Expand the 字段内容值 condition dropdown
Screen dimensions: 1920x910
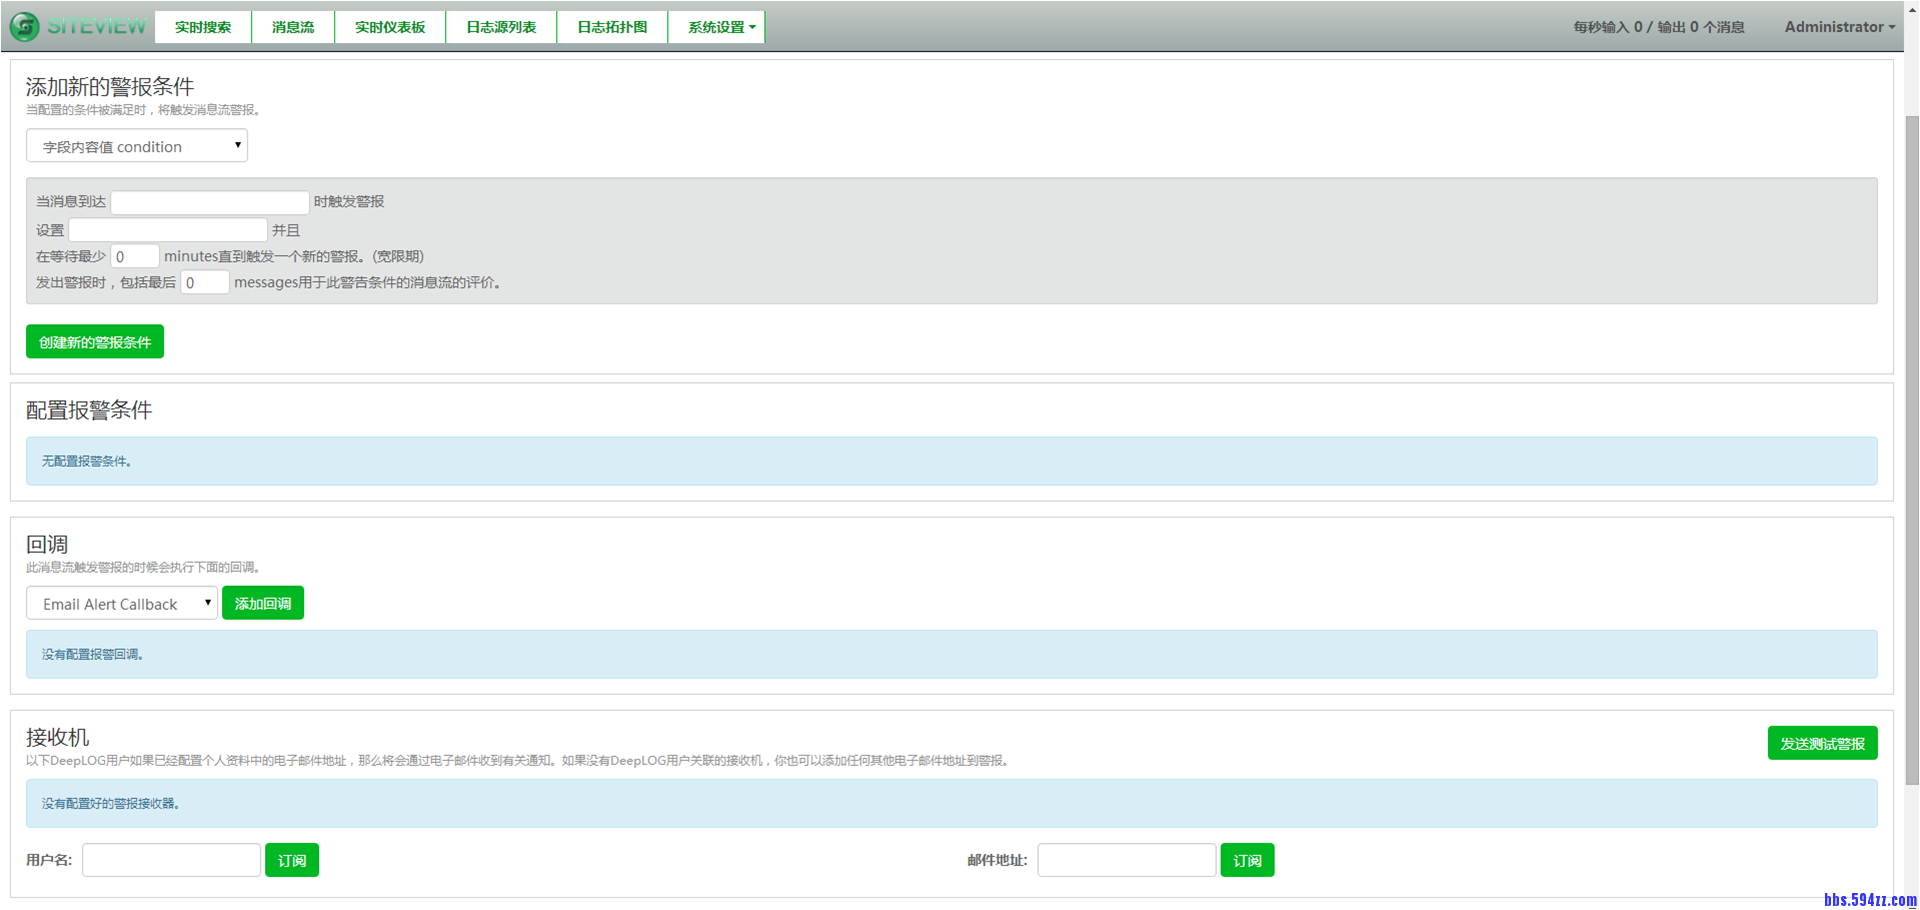point(137,146)
